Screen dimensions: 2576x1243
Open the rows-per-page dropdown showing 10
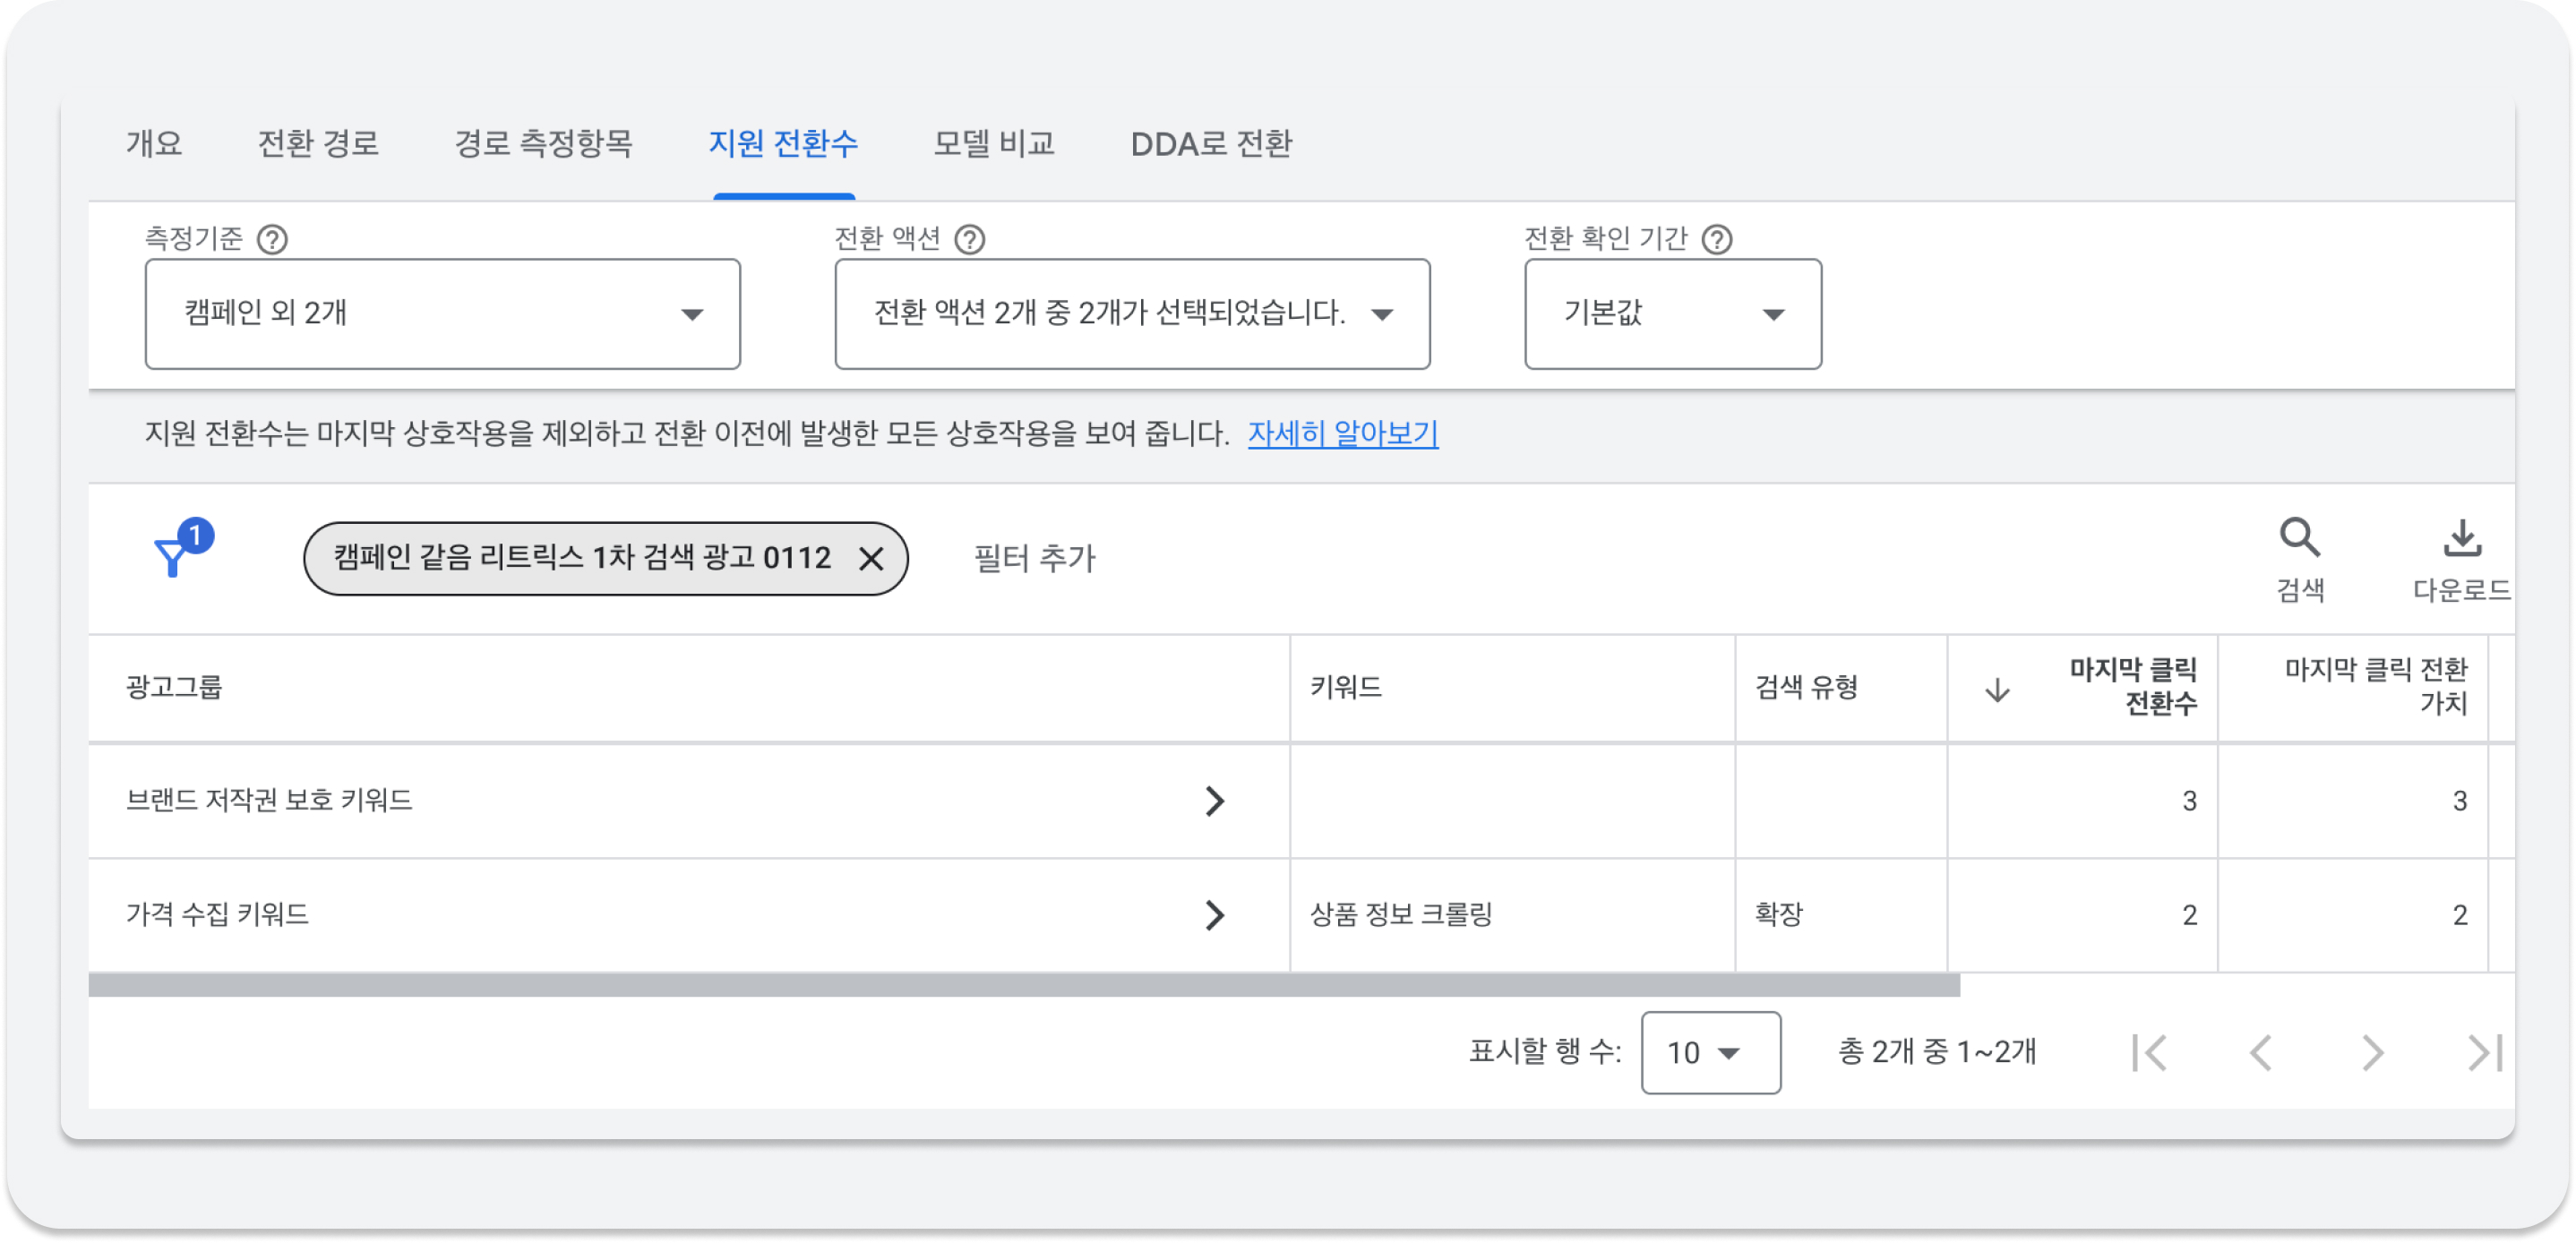coord(1710,1052)
